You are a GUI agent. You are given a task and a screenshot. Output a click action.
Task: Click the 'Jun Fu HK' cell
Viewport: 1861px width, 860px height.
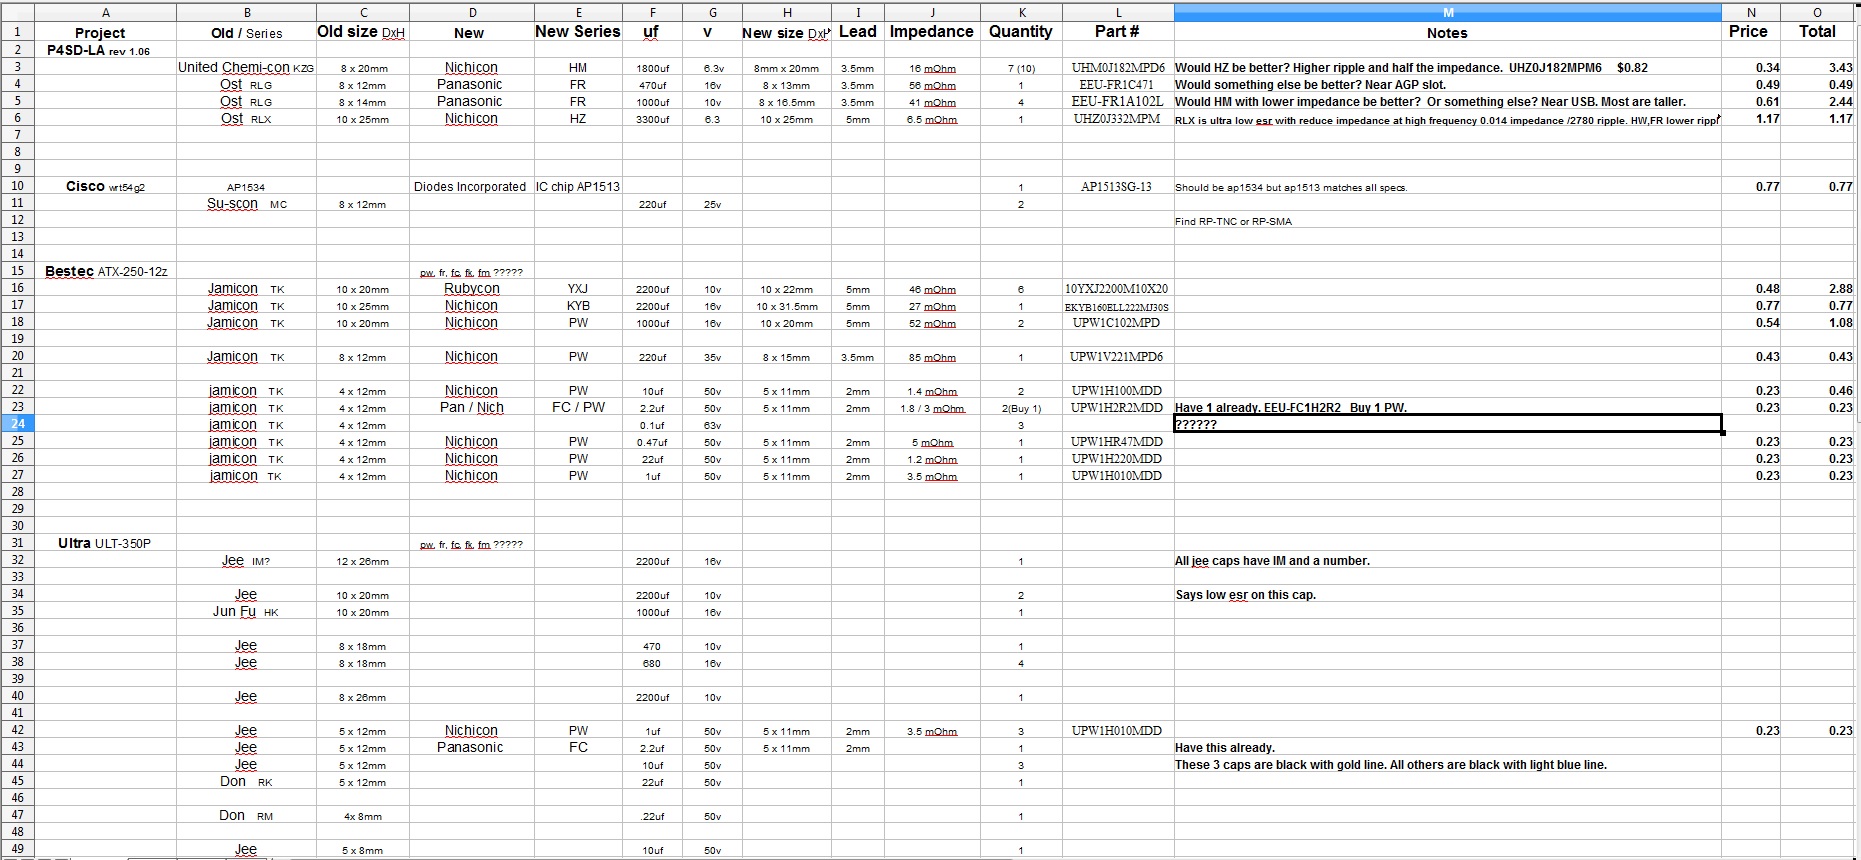(x=246, y=611)
